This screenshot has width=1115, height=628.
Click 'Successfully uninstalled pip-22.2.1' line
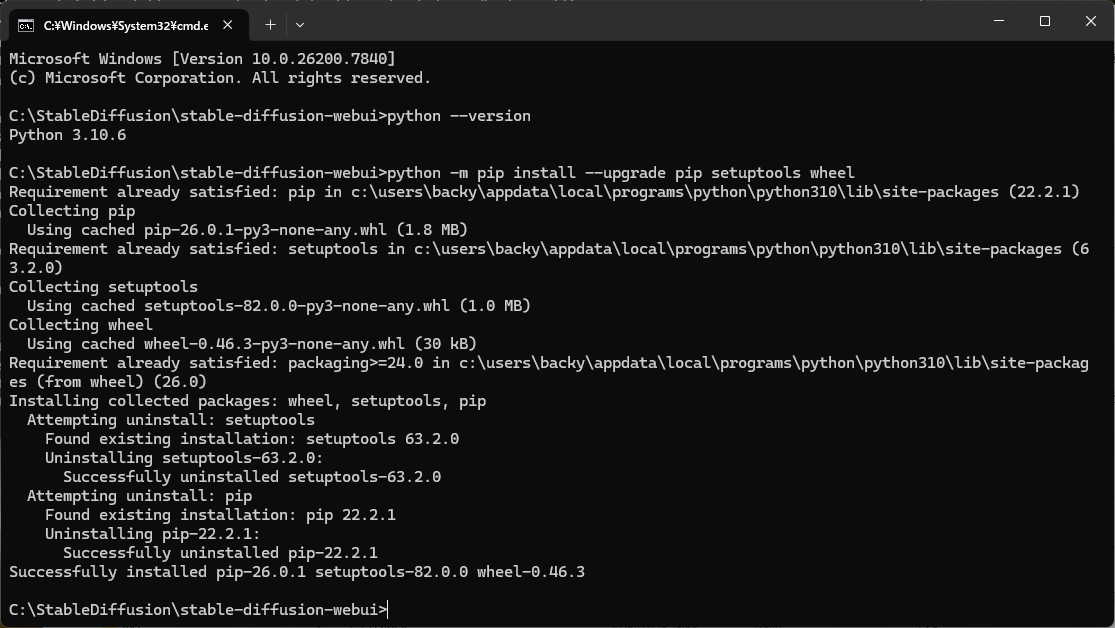[x=220, y=553]
